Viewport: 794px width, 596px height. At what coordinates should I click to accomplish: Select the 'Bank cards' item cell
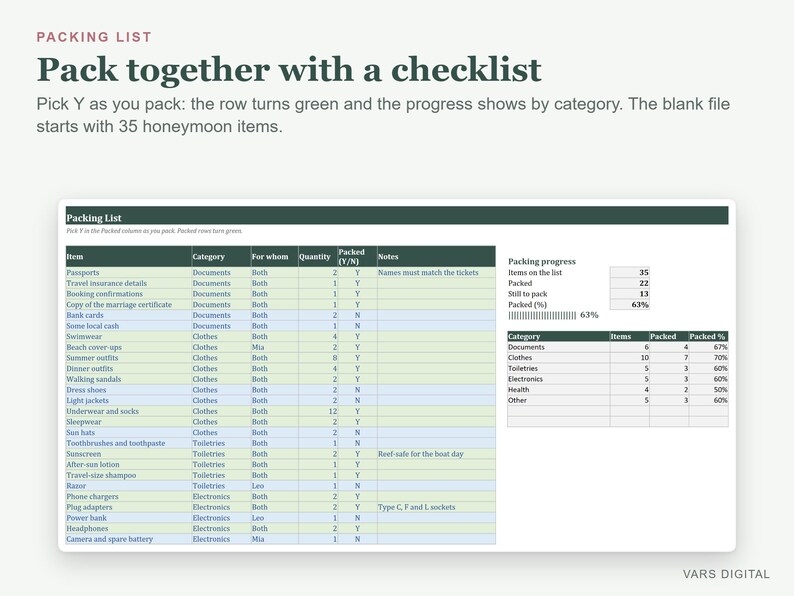tap(129, 315)
